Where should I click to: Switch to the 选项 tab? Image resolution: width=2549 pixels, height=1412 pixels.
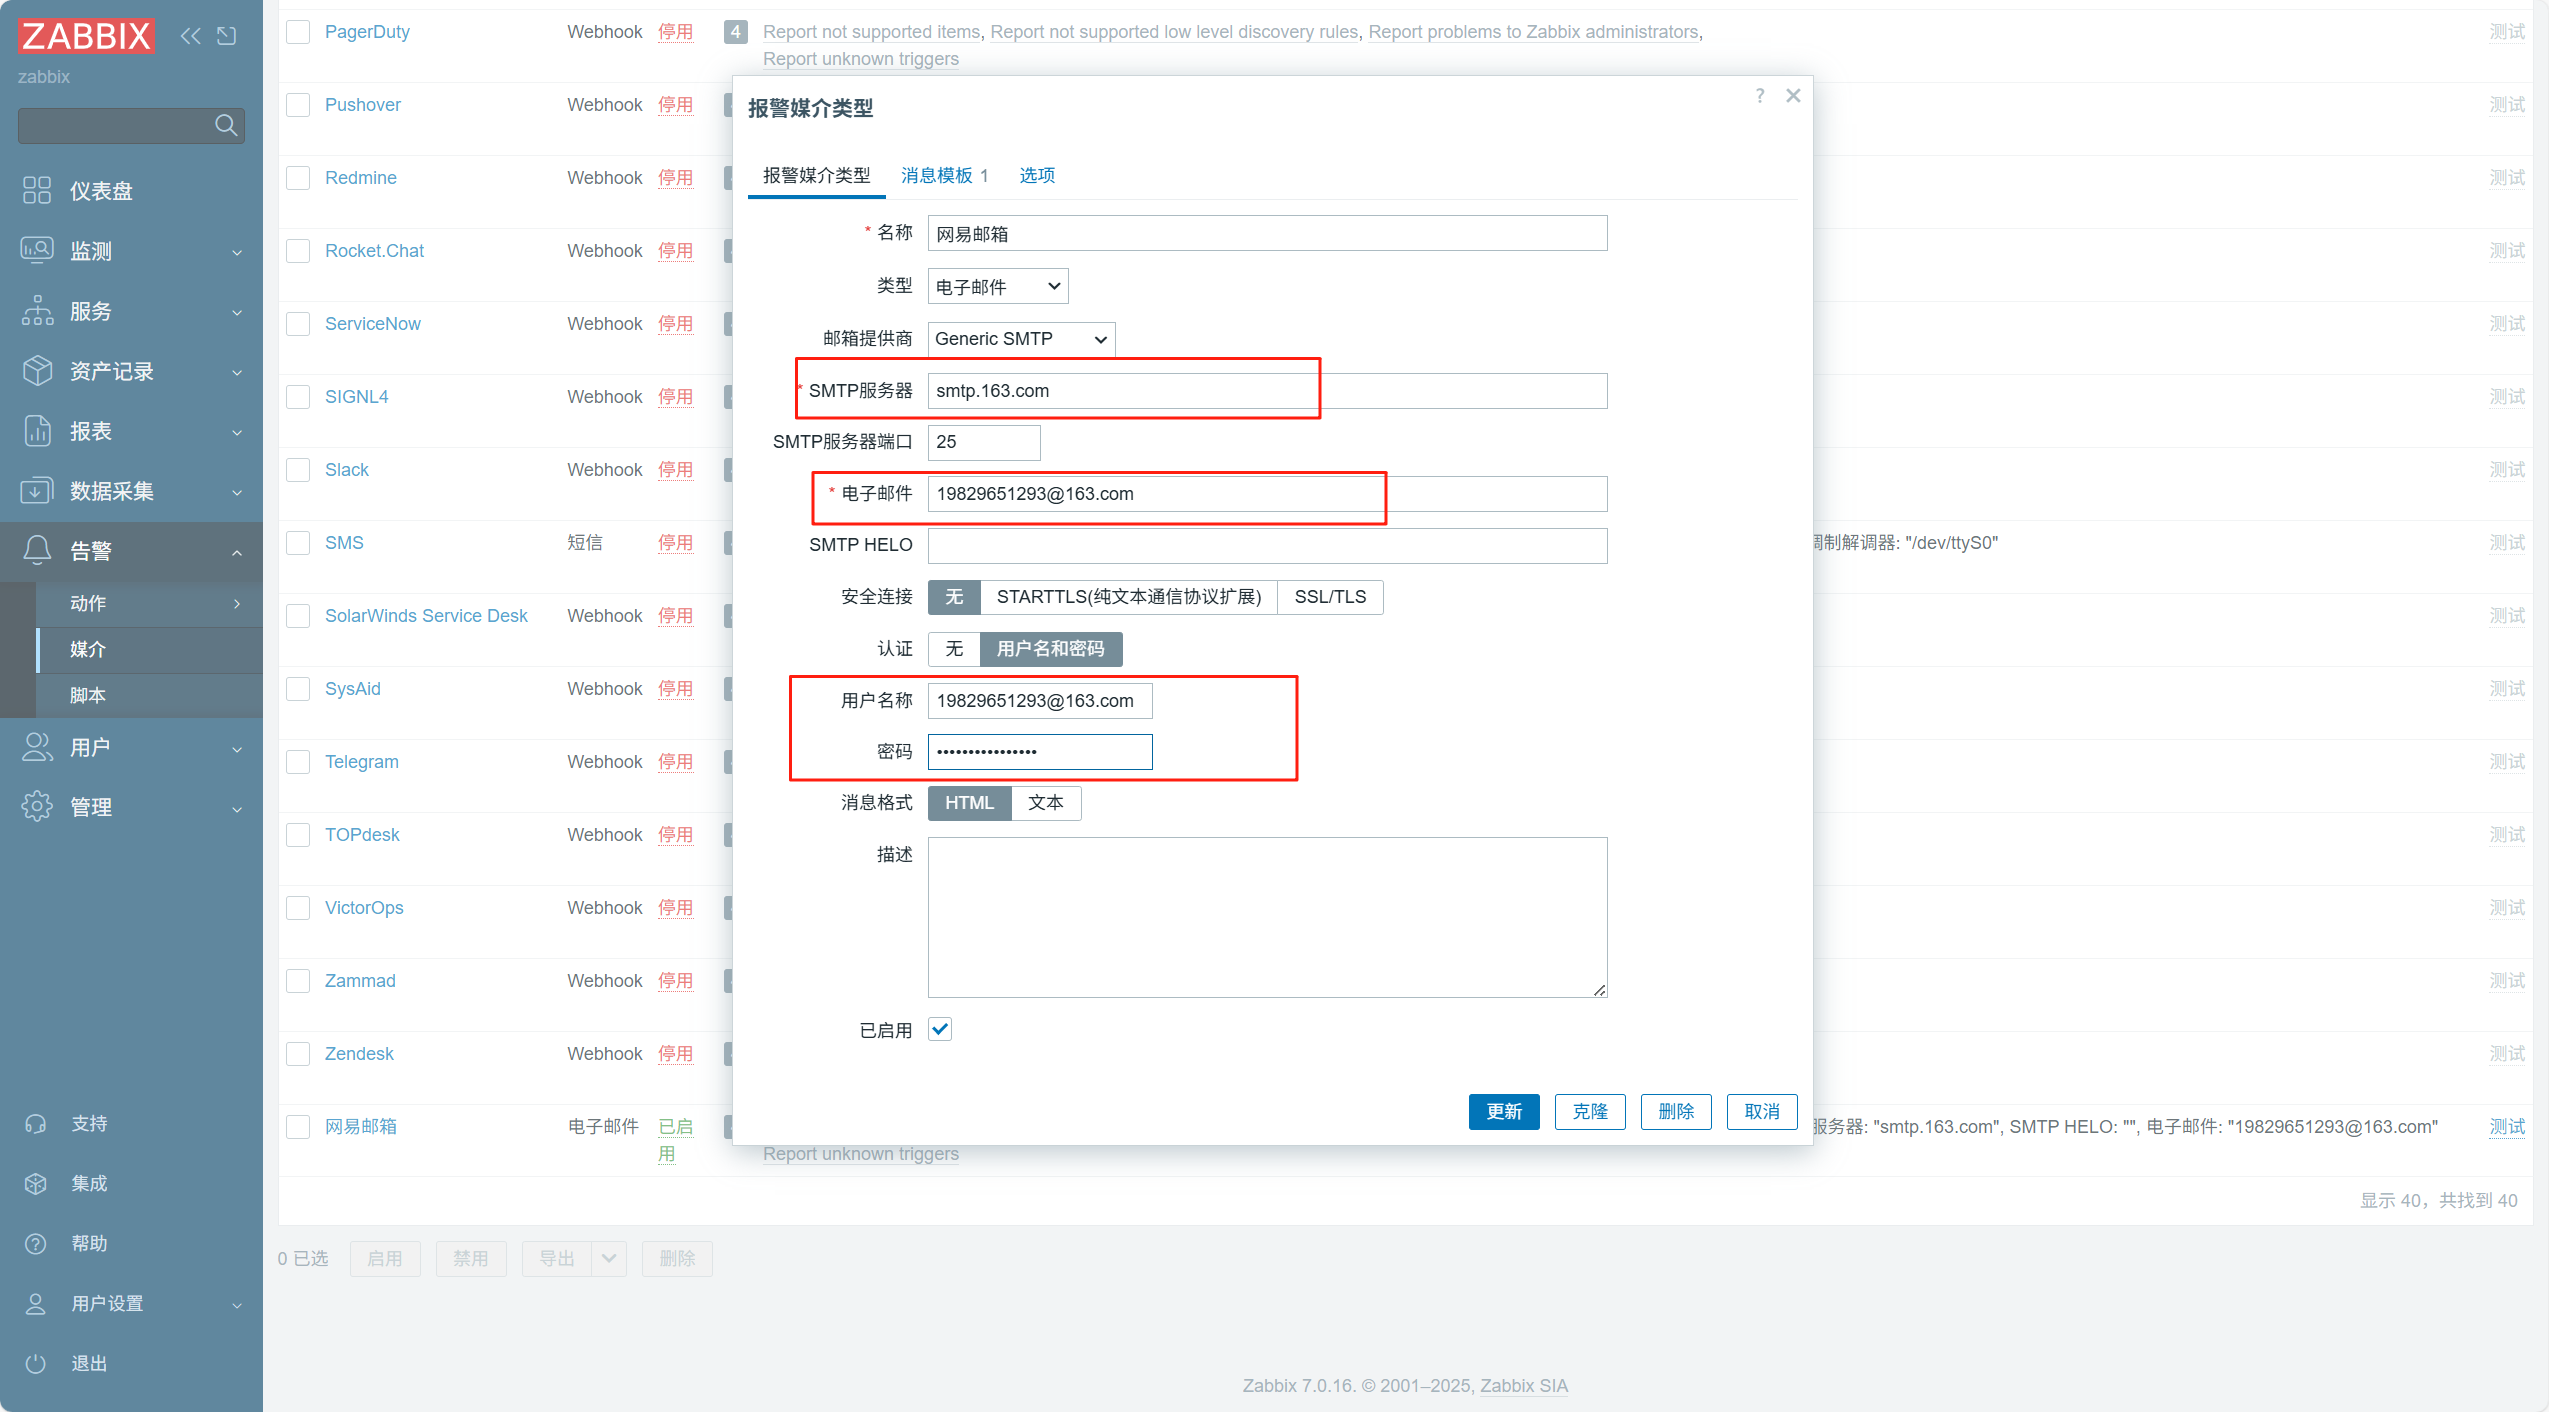(1037, 176)
